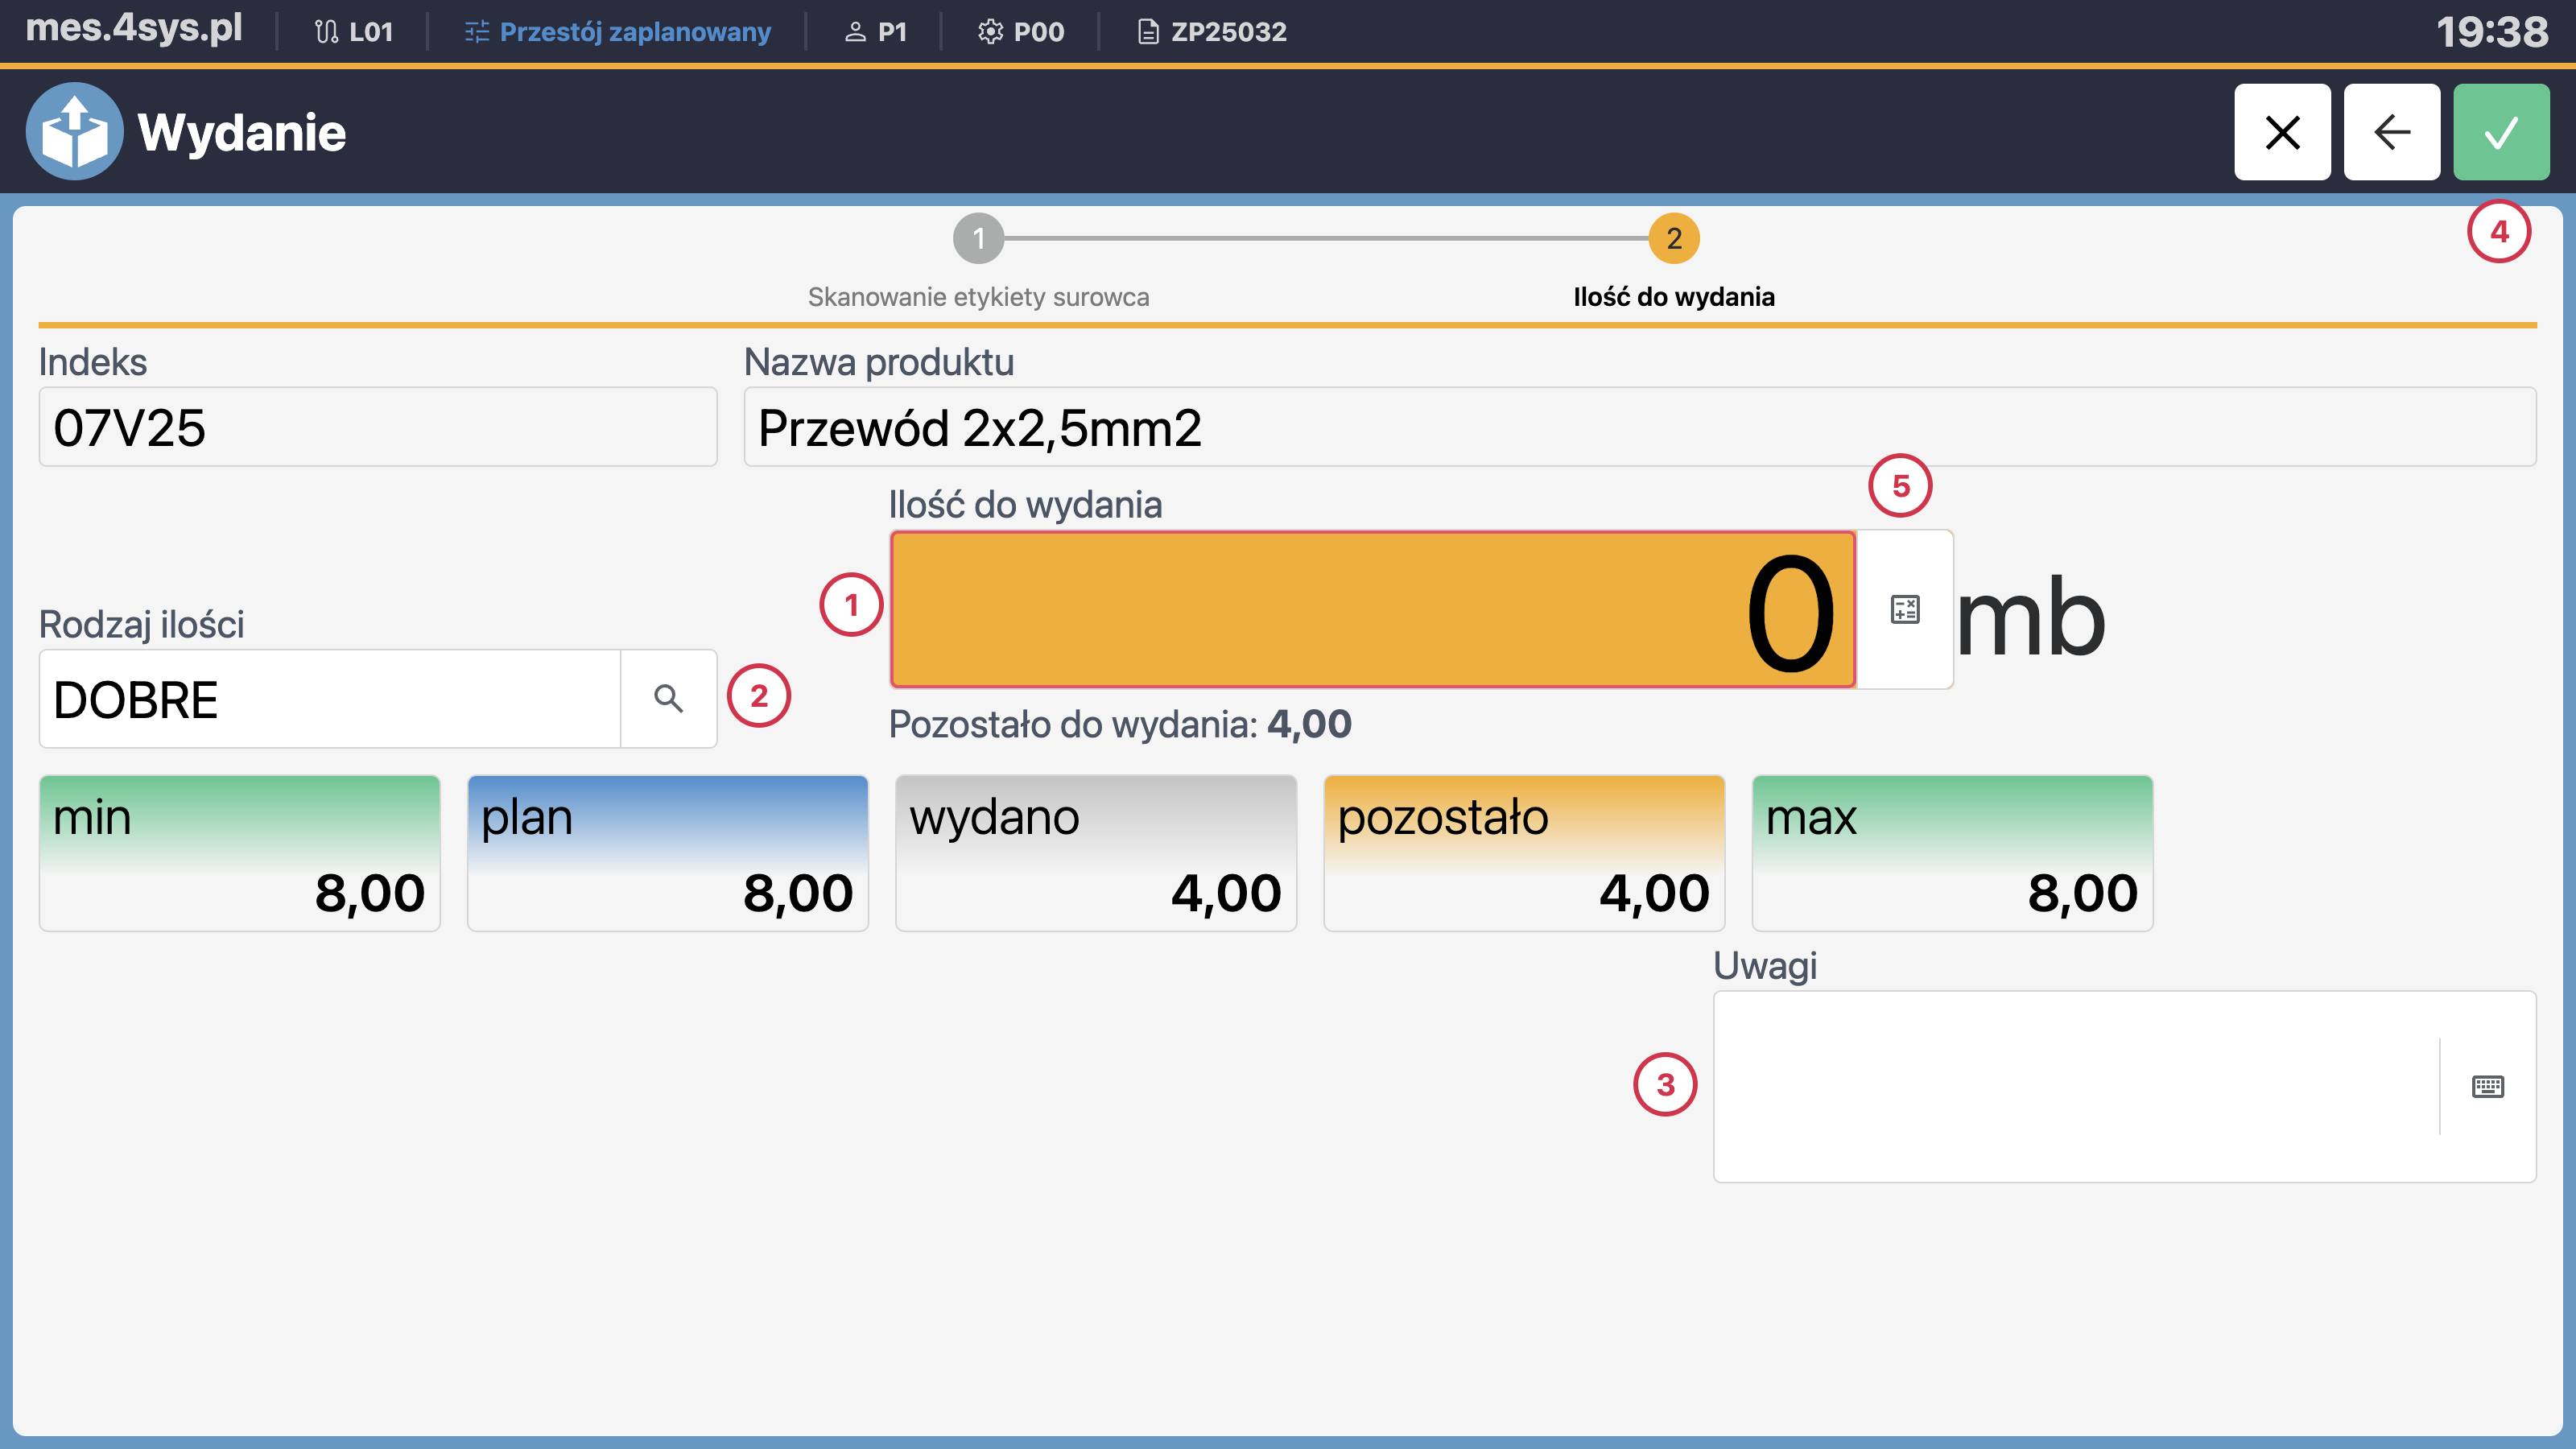
Task: Tap the pozostało 4,00 tile
Action: 1523,853
